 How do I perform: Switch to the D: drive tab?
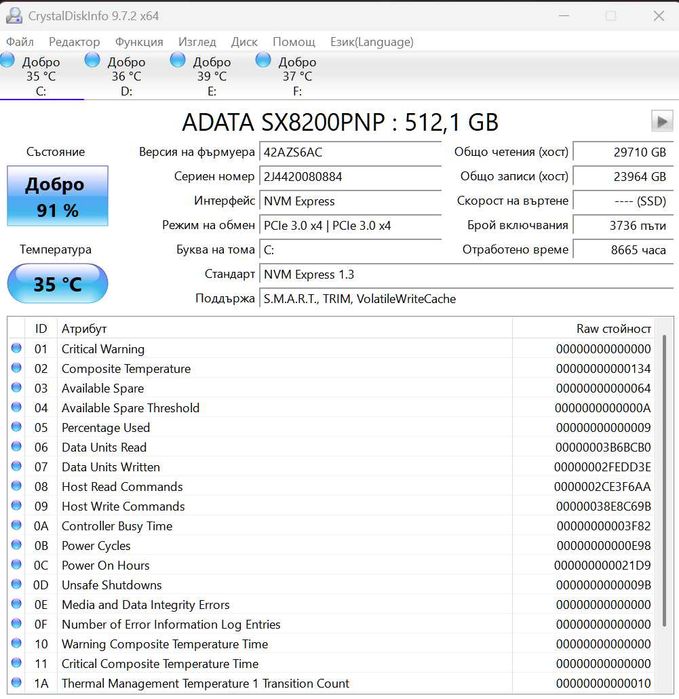[x=126, y=76]
